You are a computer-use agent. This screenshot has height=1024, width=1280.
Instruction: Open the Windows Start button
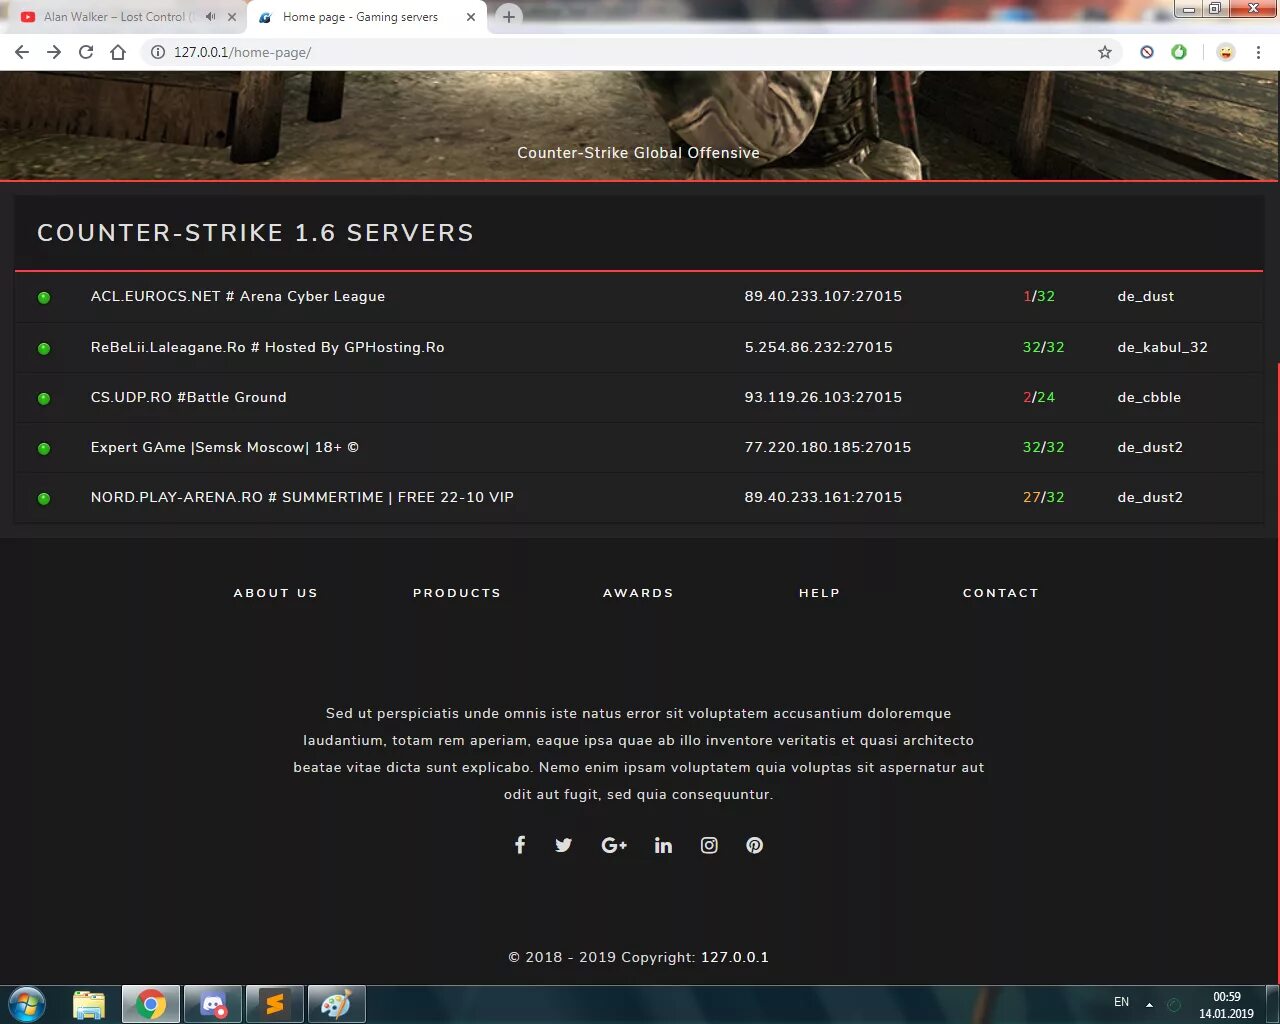(27, 1004)
